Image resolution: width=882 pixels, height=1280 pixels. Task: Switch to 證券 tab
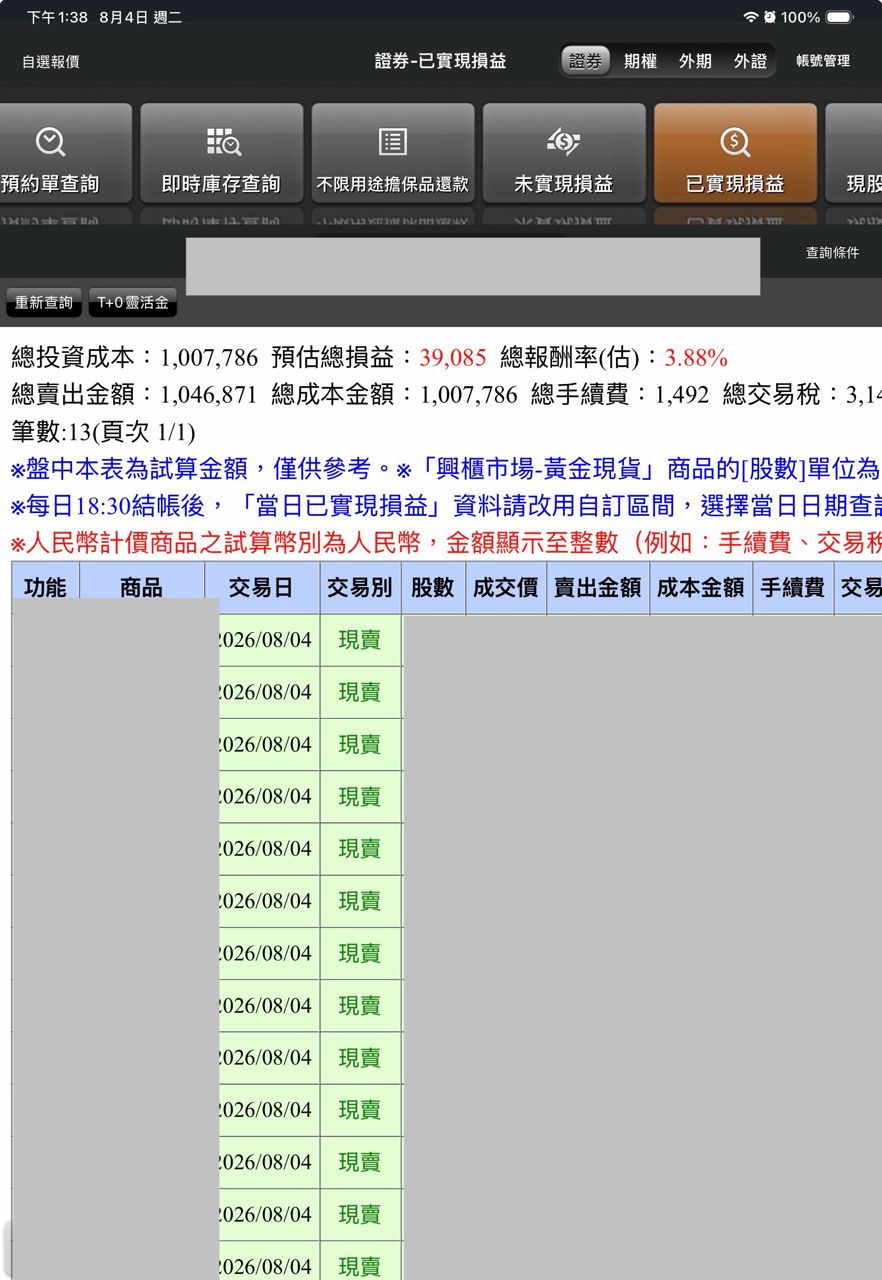[x=586, y=61]
